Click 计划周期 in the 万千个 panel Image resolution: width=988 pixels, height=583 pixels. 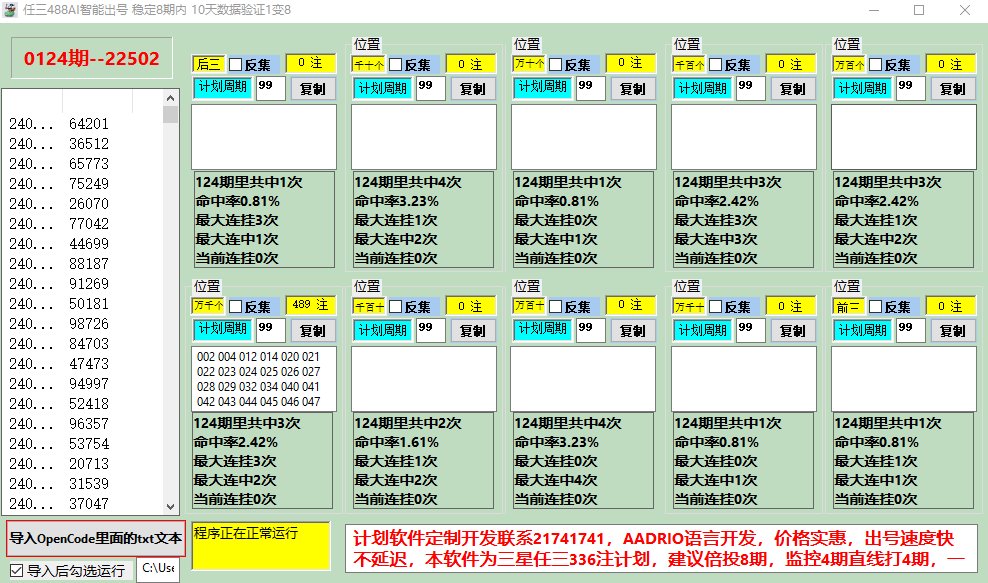pyautogui.click(x=222, y=330)
